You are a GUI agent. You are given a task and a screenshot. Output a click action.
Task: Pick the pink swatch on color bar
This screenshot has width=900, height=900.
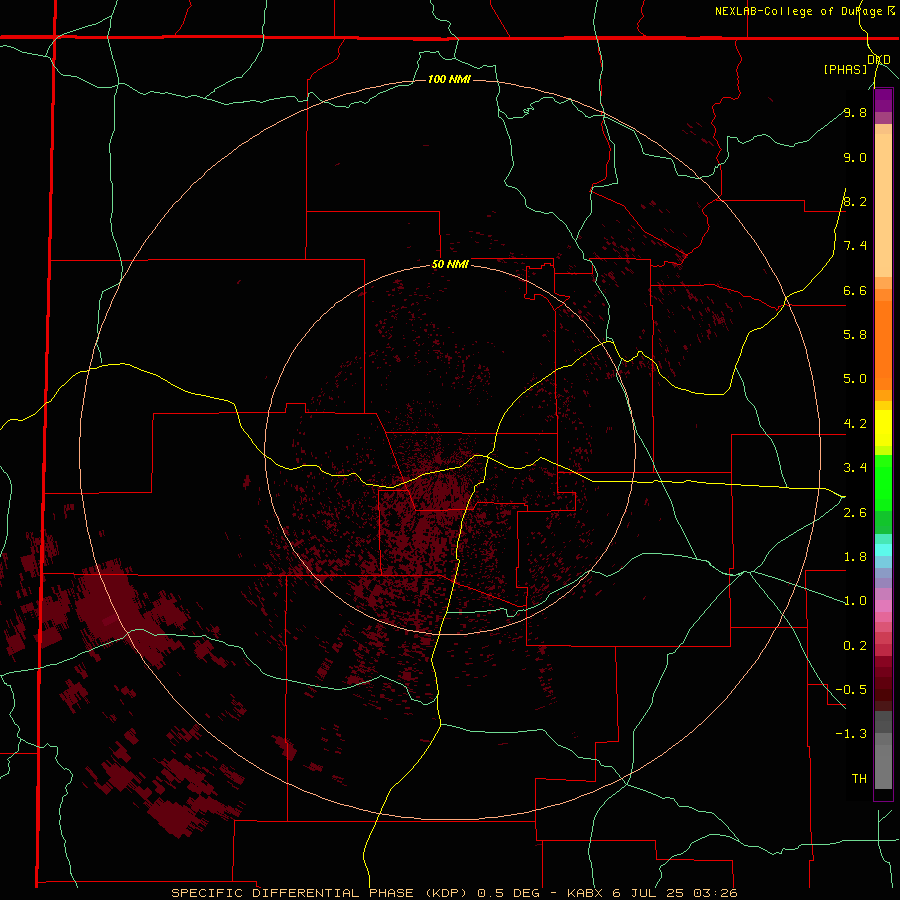883,606
